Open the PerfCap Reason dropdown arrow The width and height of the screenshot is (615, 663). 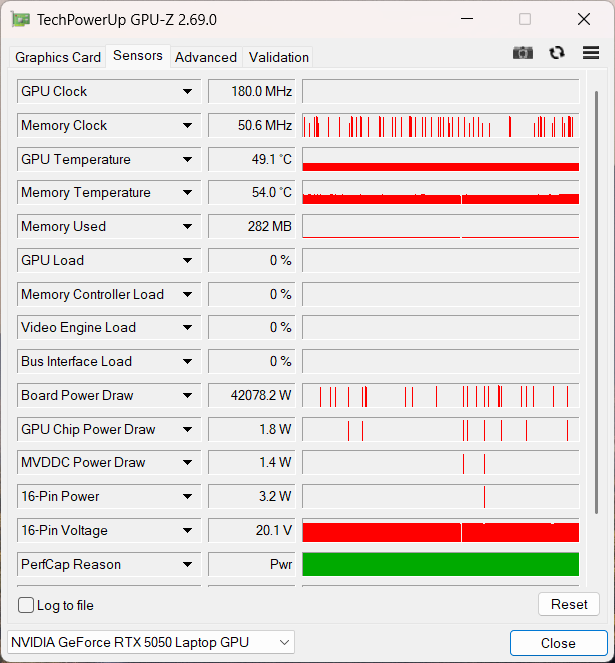click(187, 565)
